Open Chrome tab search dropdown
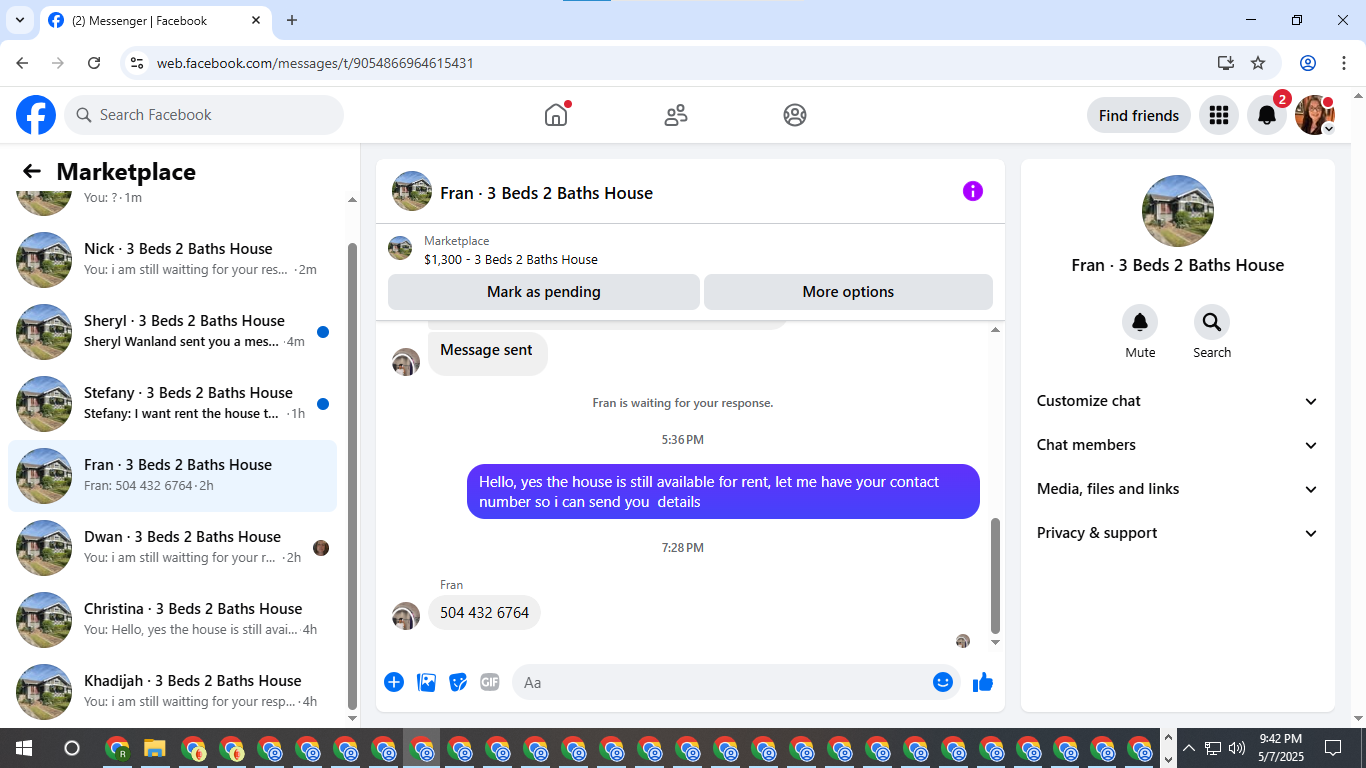1366x768 pixels. click(19, 20)
